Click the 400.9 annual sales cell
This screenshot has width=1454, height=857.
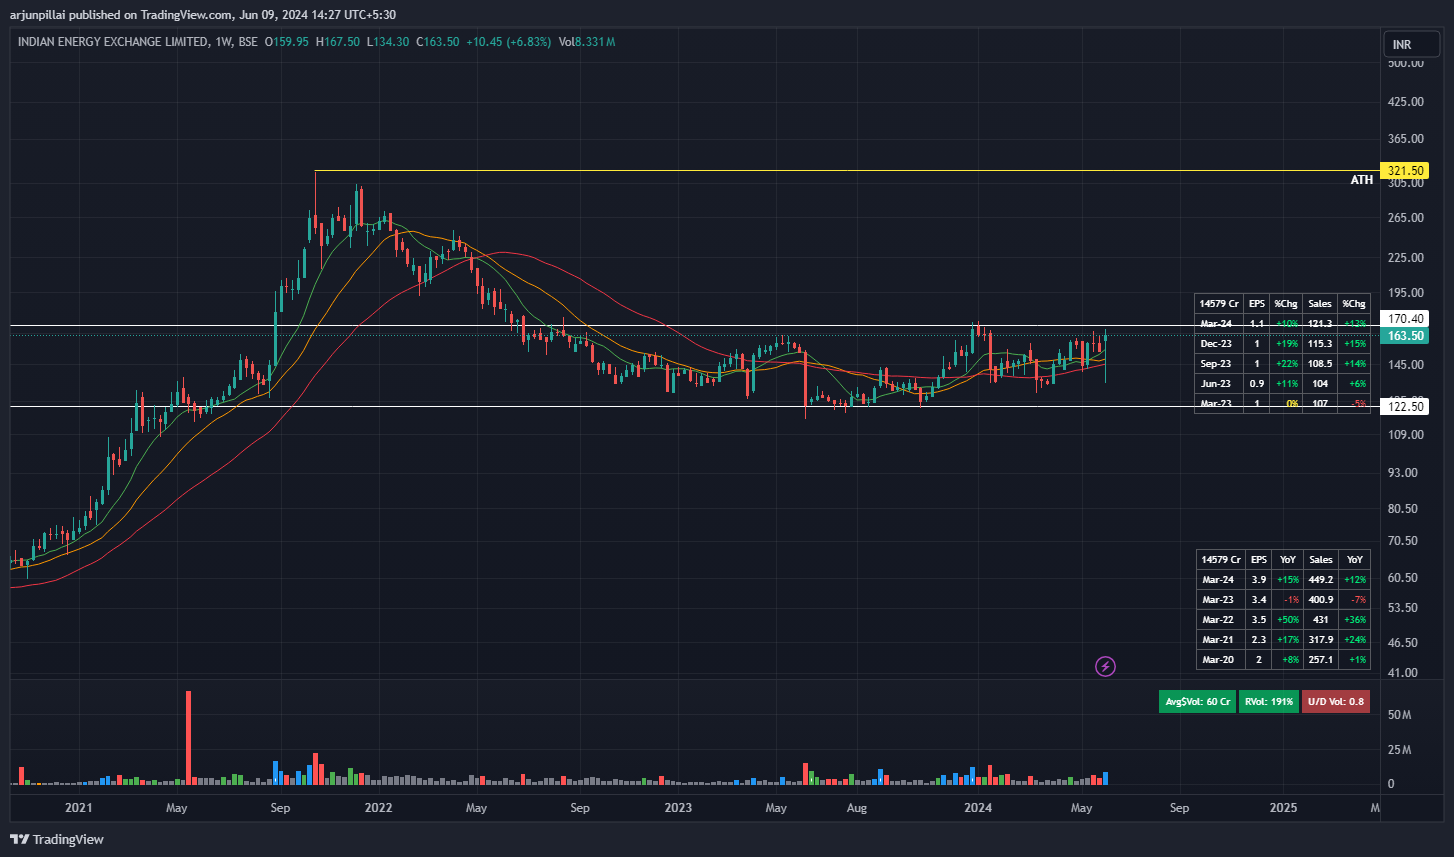(1321, 600)
